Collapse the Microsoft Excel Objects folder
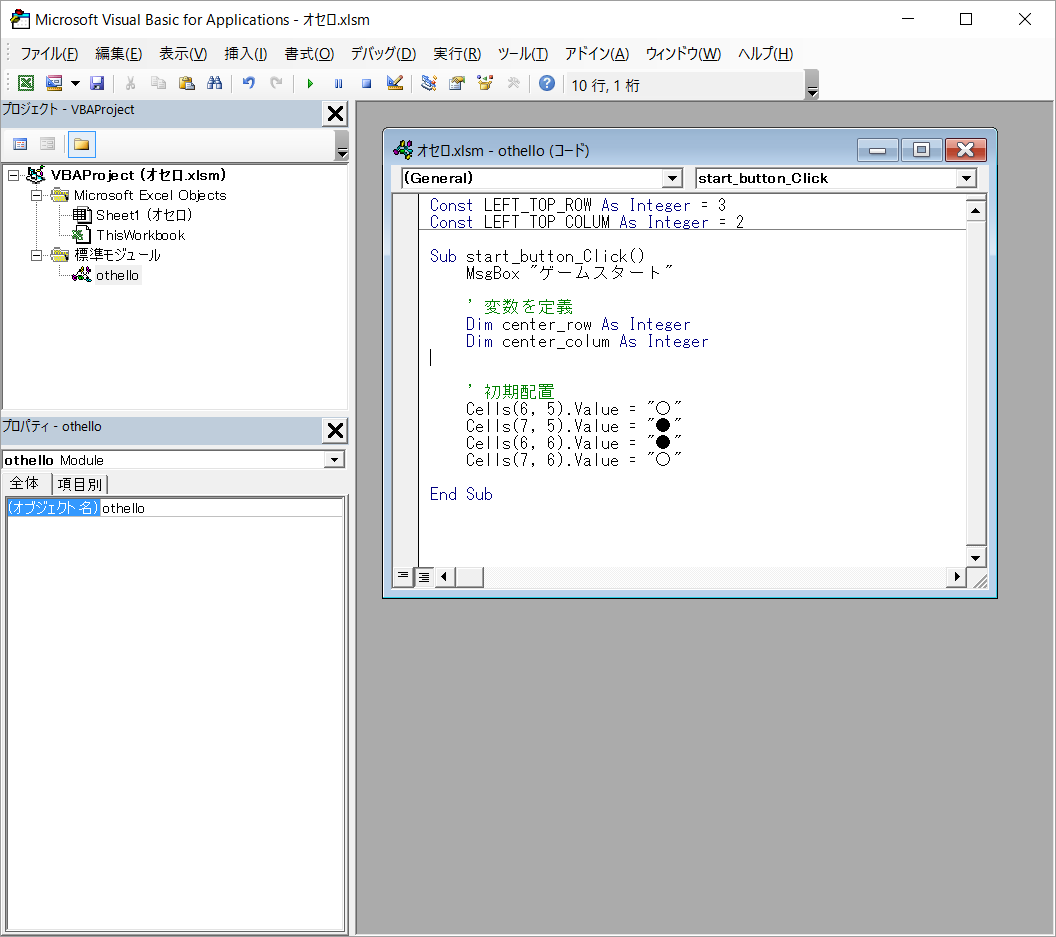 pyautogui.click(x=37, y=195)
